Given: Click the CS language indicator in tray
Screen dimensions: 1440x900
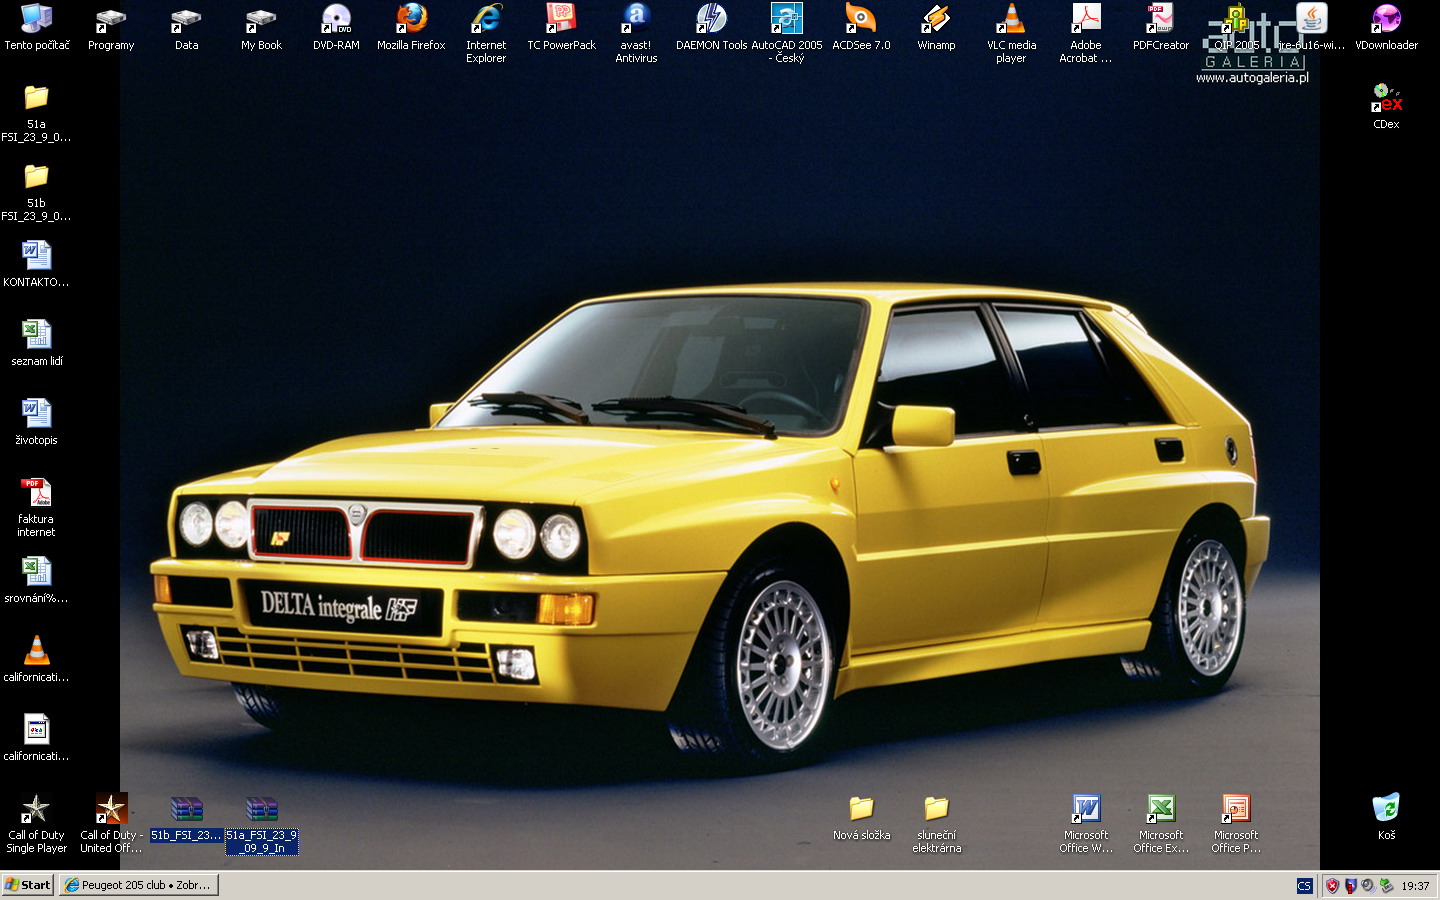Looking at the screenshot, I should [x=1304, y=886].
